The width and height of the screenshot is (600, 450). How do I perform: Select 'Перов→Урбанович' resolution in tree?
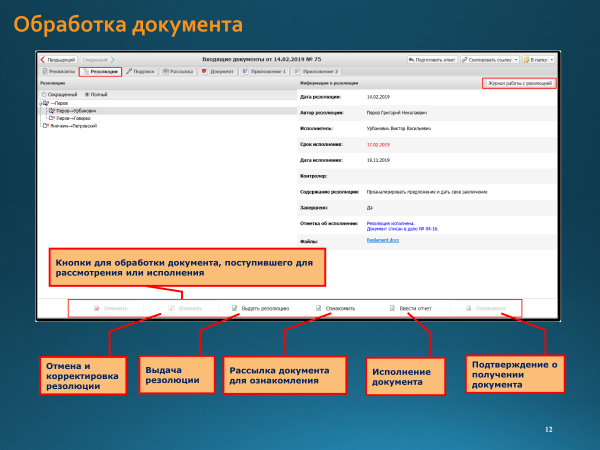tap(76, 110)
